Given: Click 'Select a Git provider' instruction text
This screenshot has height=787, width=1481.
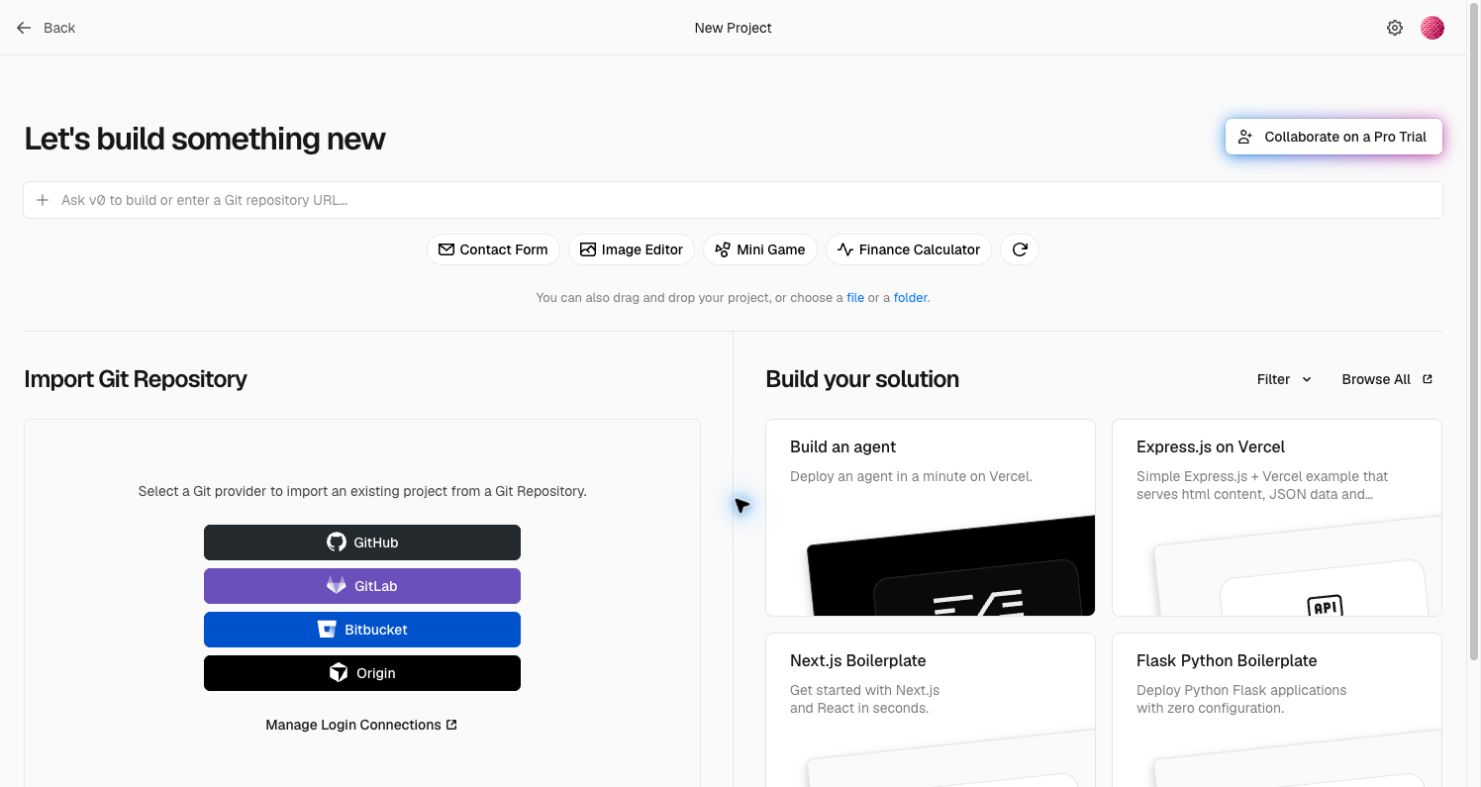Looking at the screenshot, I should pyautogui.click(x=362, y=492).
